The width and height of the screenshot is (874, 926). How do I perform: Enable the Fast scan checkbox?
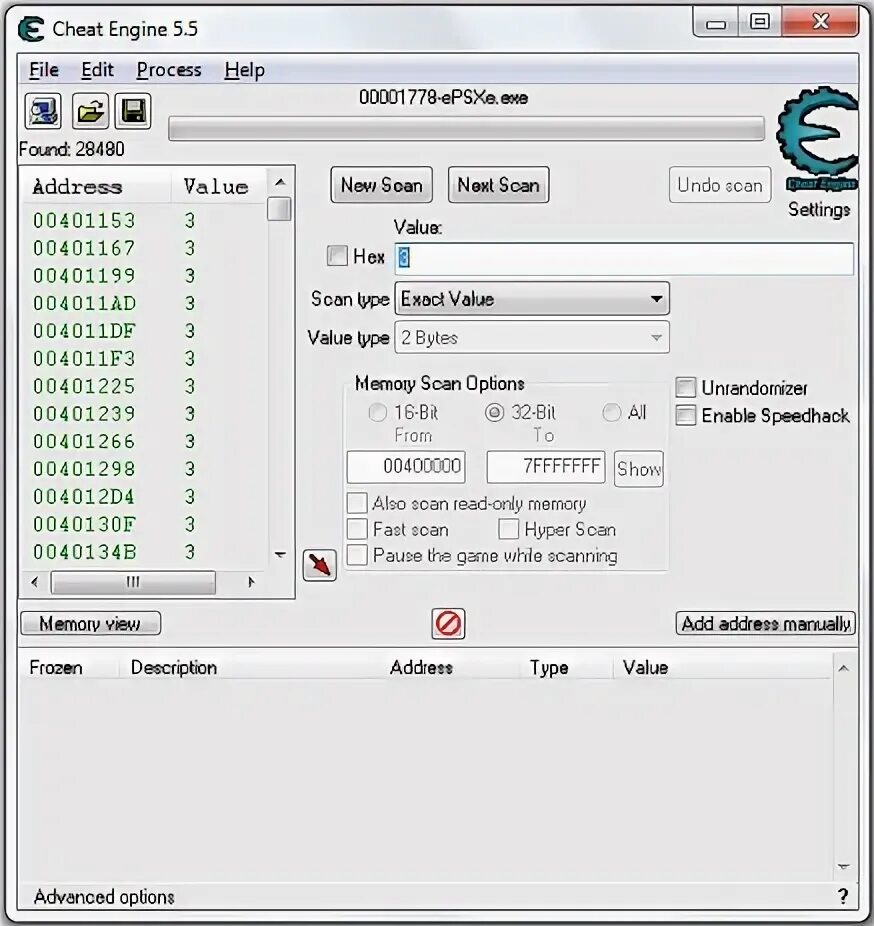tap(357, 529)
